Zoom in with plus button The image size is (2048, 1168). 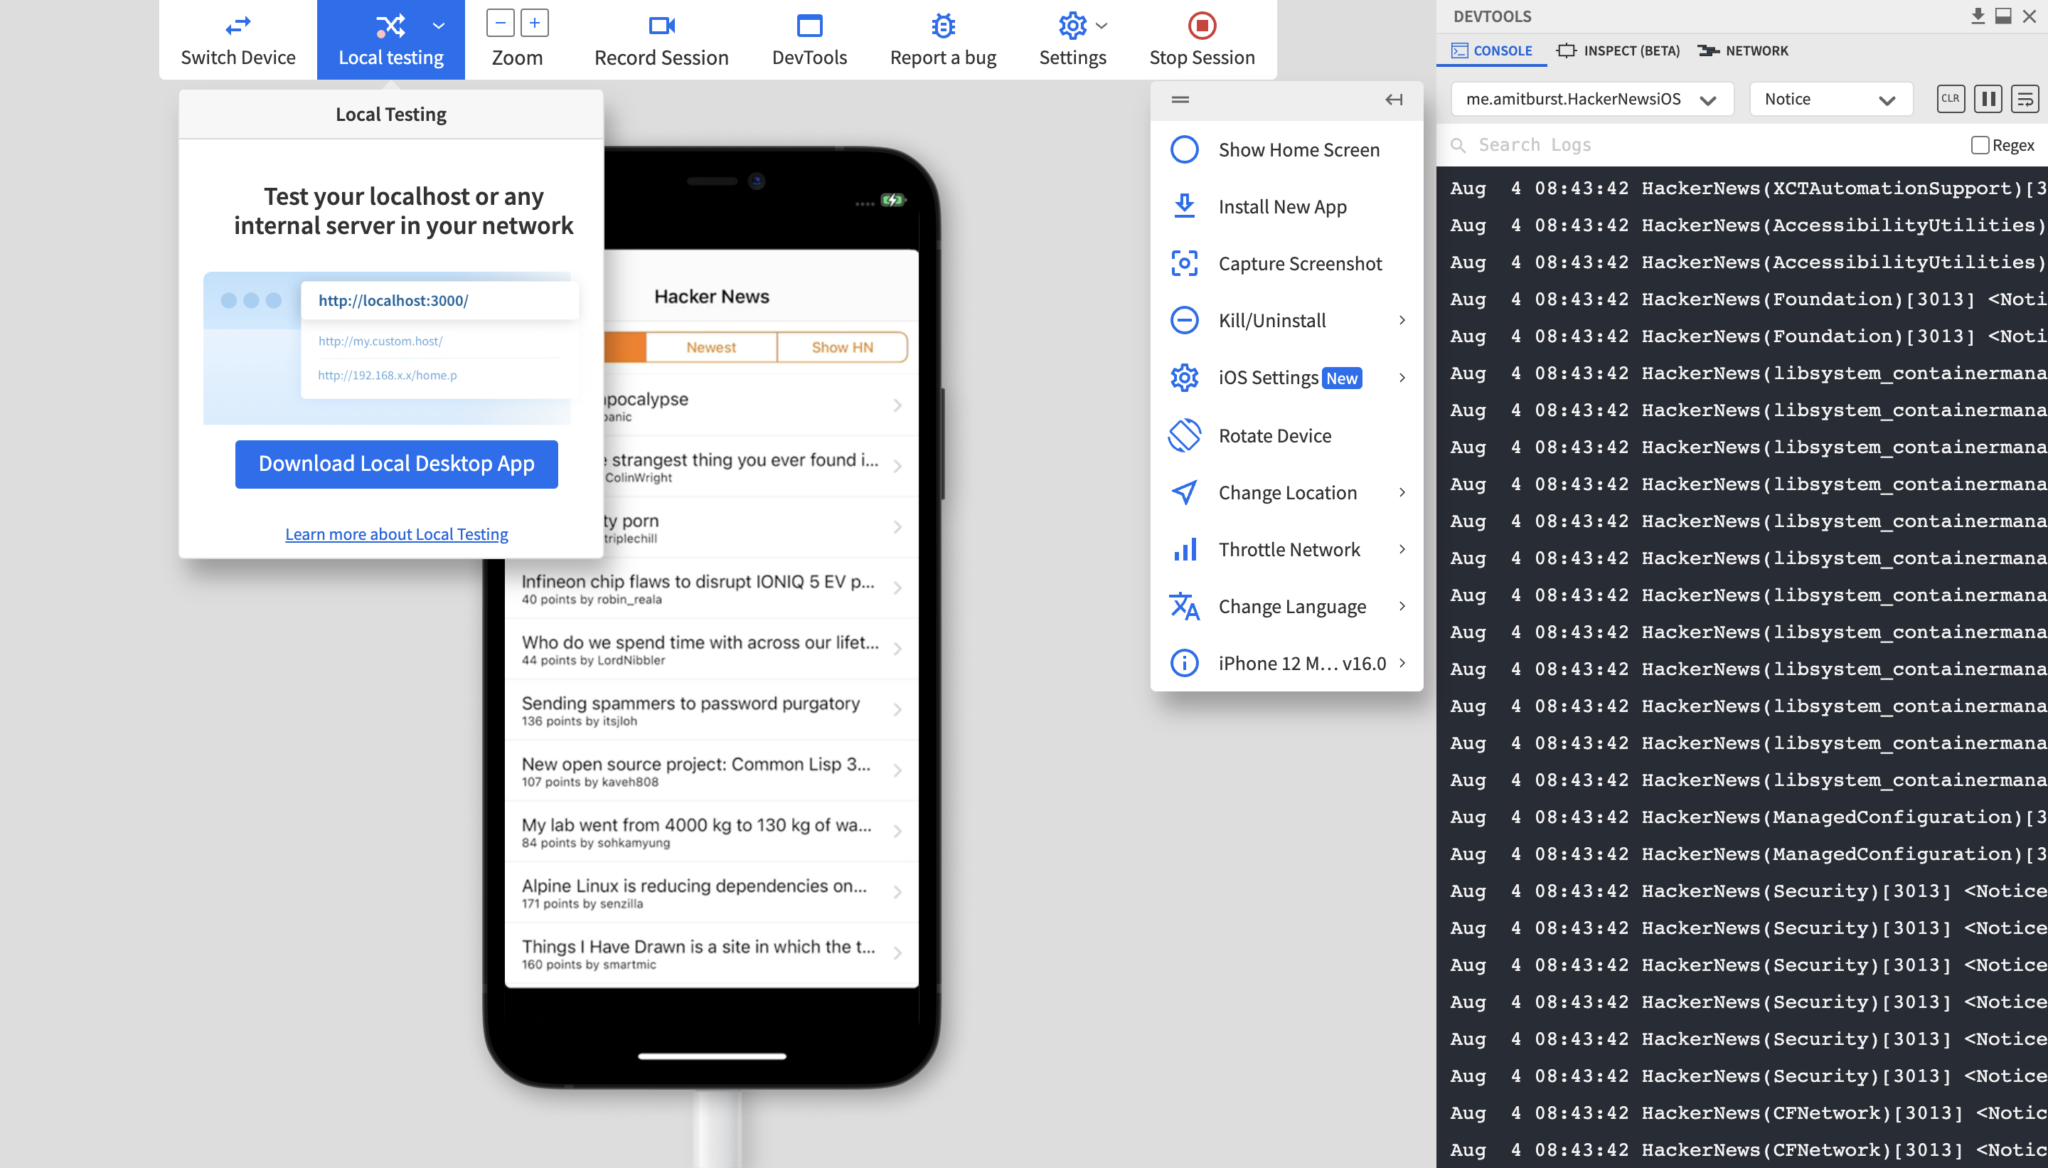534,23
